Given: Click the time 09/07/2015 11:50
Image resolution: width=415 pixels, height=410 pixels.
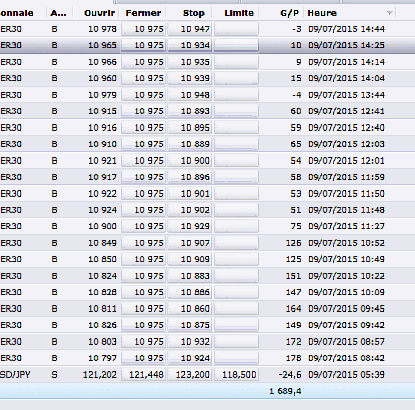Looking at the screenshot, I should (346, 194).
